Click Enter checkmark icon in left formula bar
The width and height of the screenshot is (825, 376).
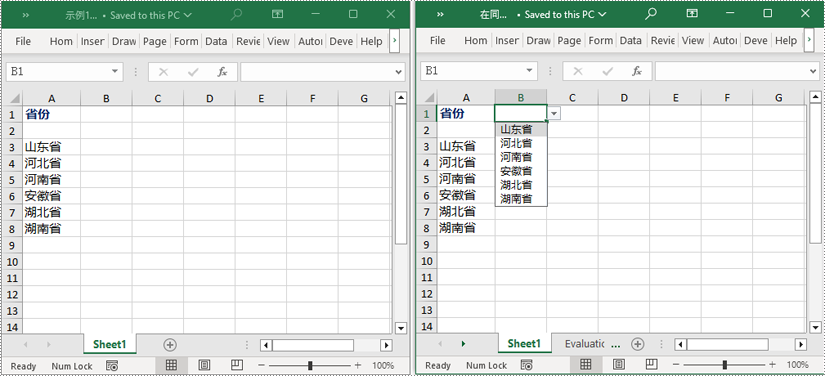[193, 72]
